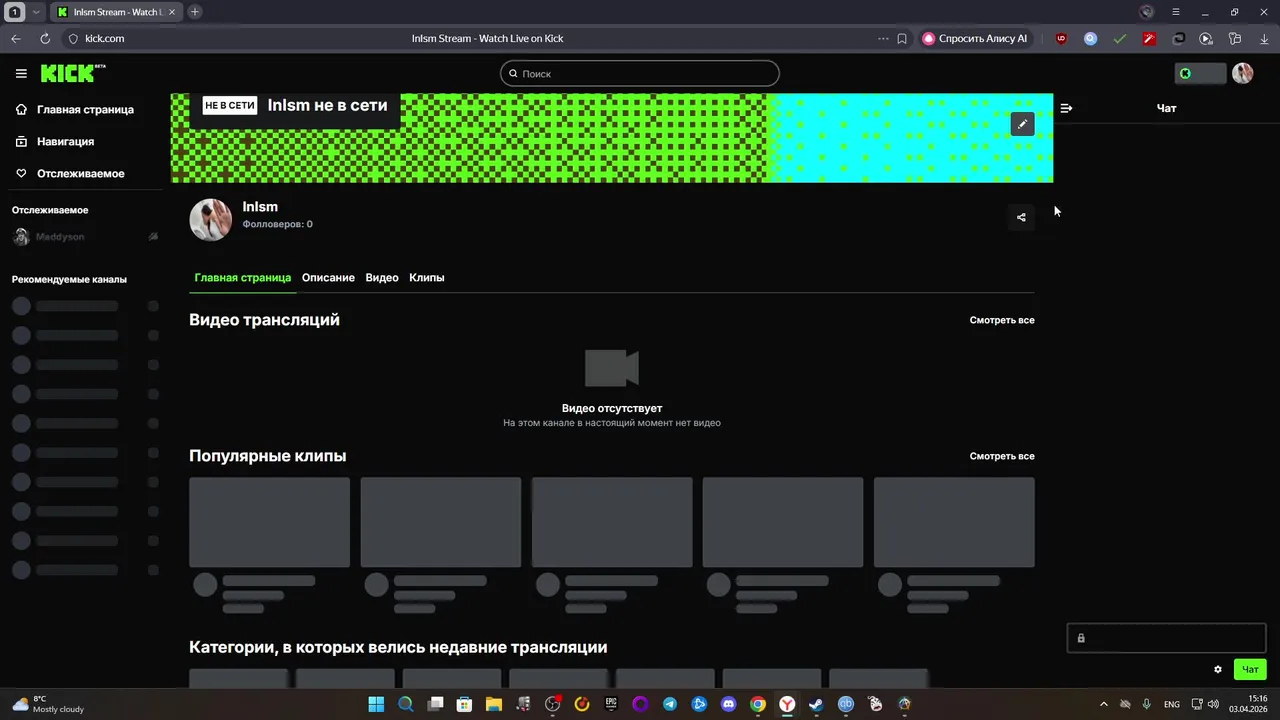Click the red magic wand extension
This screenshot has height=720, width=1280.
(1149, 38)
